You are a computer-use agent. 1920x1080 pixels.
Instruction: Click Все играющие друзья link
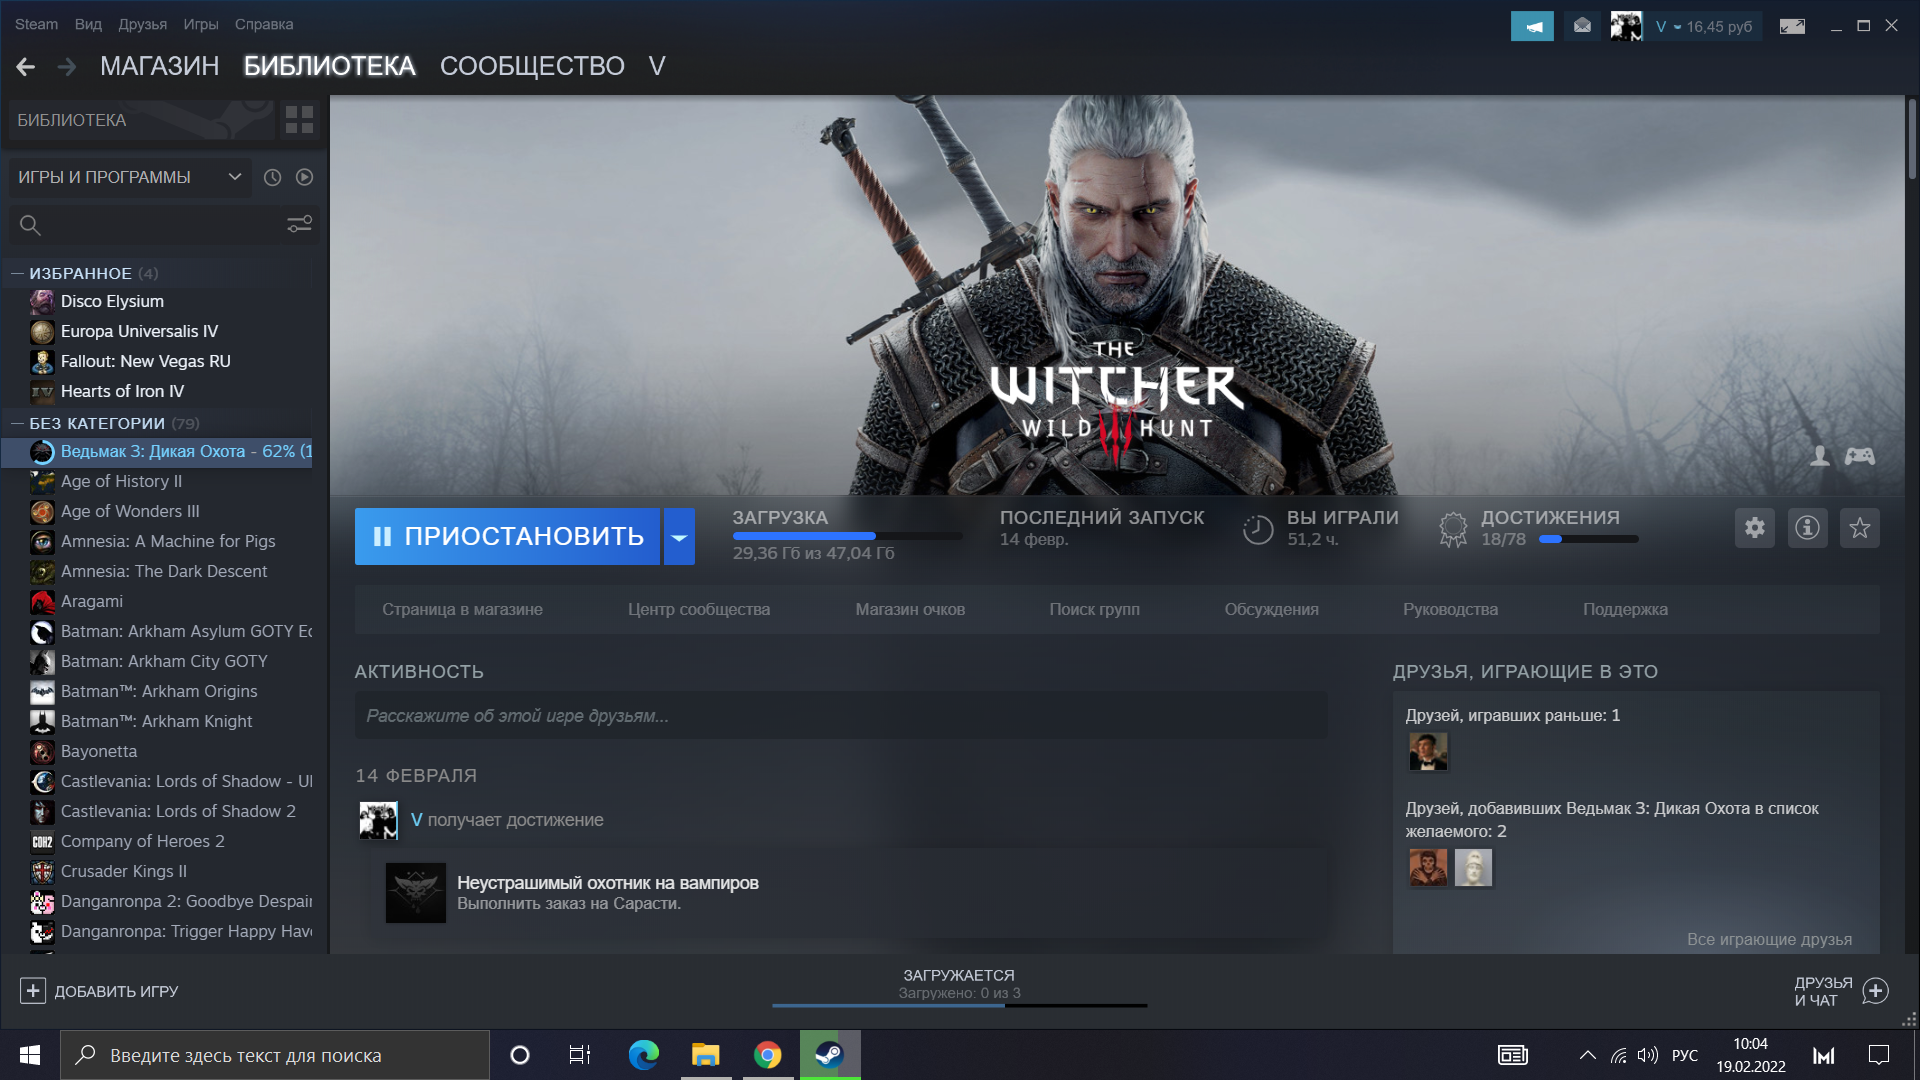tap(1769, 939)
